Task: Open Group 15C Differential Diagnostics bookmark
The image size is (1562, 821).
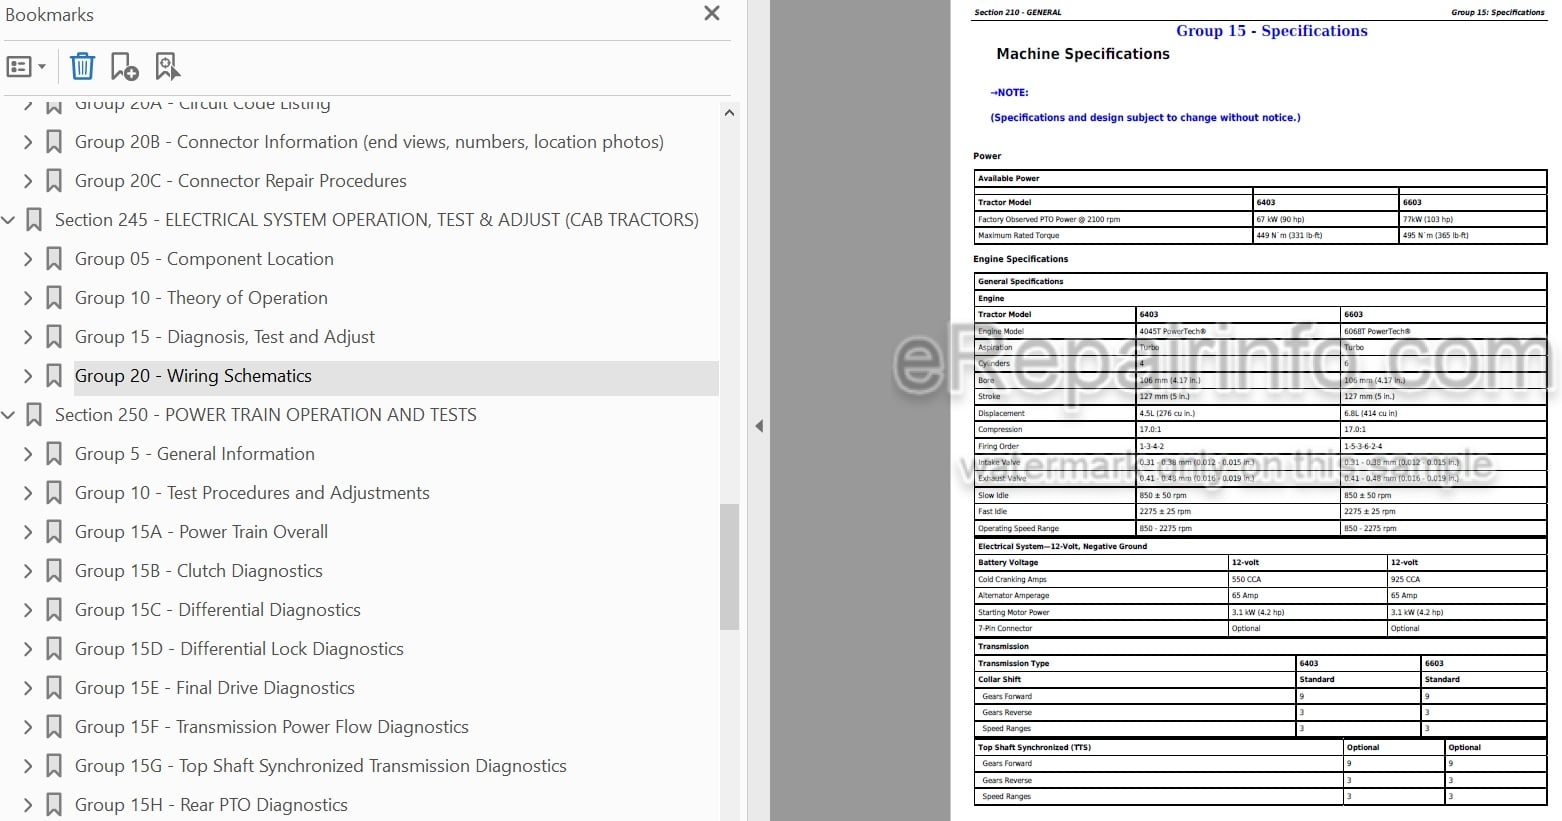Action: (218, 610)
